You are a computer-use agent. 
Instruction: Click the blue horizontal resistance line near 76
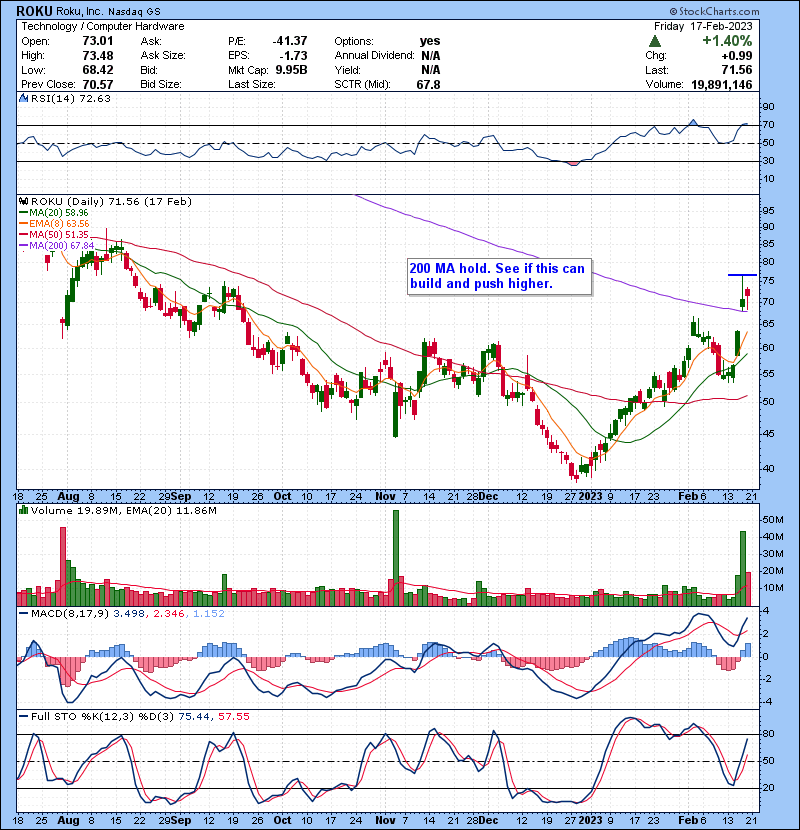pyautogui.click(x=742, y=275)
